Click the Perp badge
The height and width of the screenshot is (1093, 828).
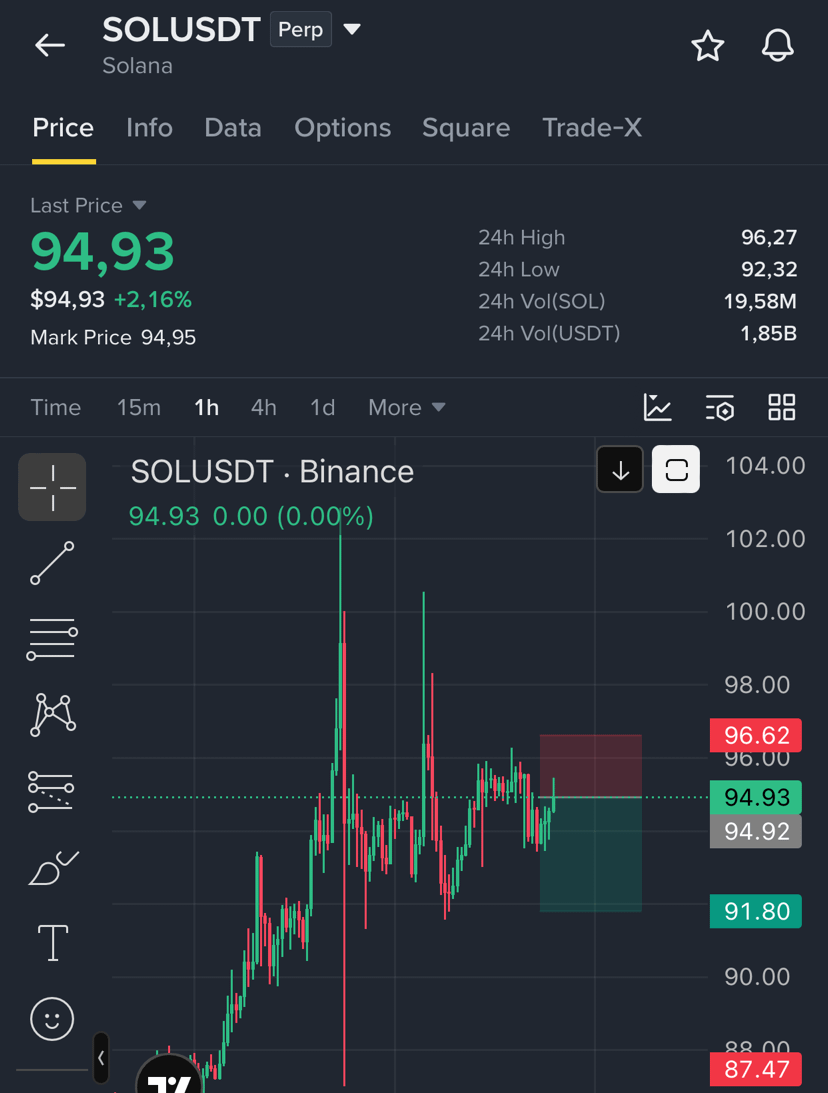[300, 29]
